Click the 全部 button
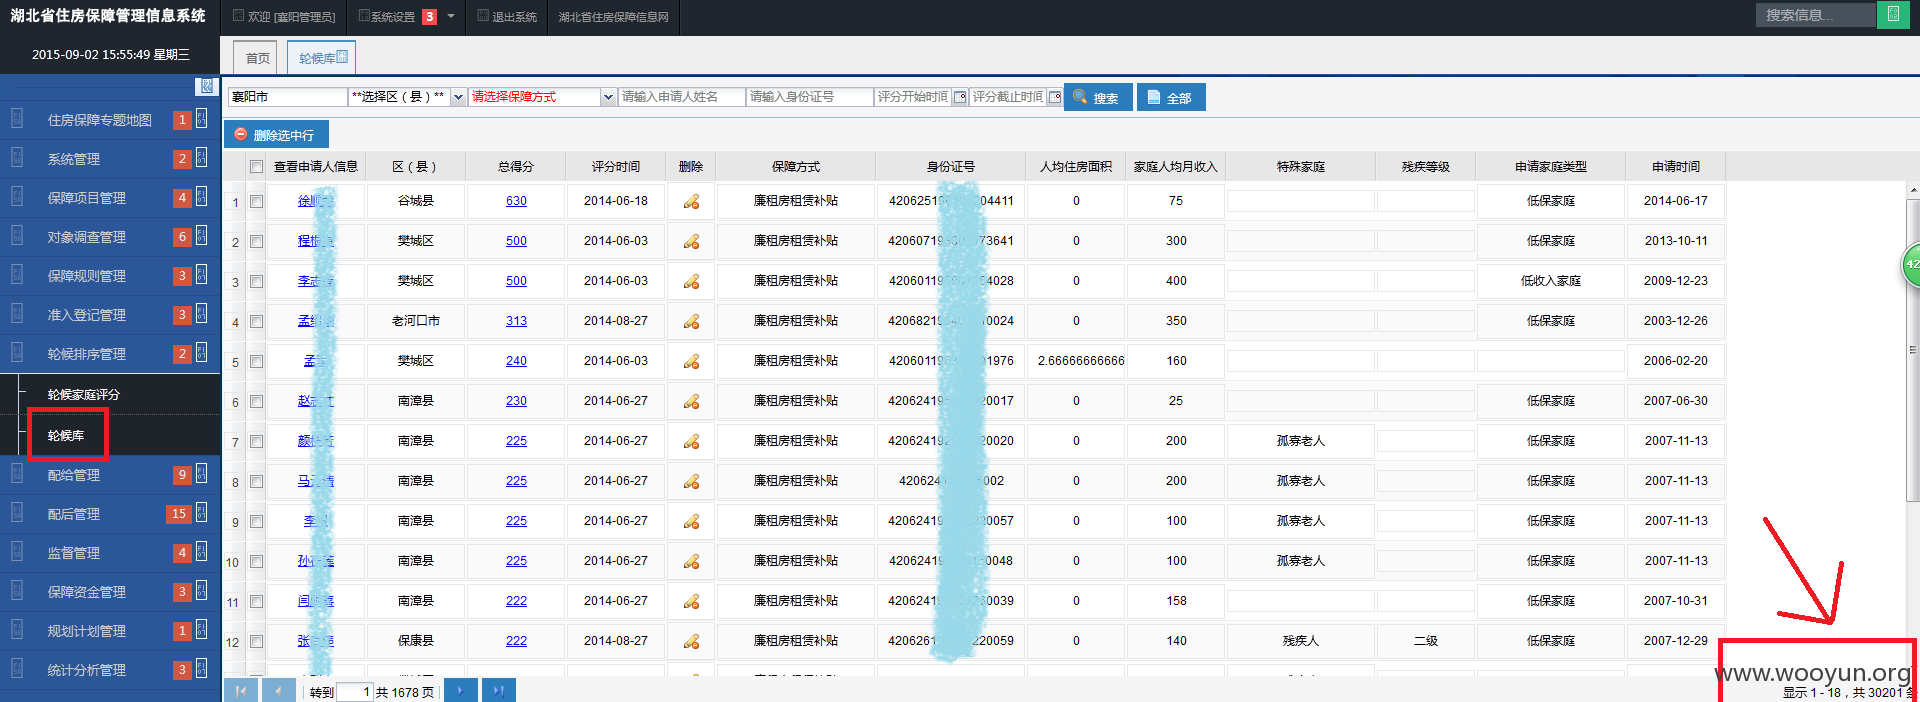Screen dimensions: 1920x702 click(1171, 97)
